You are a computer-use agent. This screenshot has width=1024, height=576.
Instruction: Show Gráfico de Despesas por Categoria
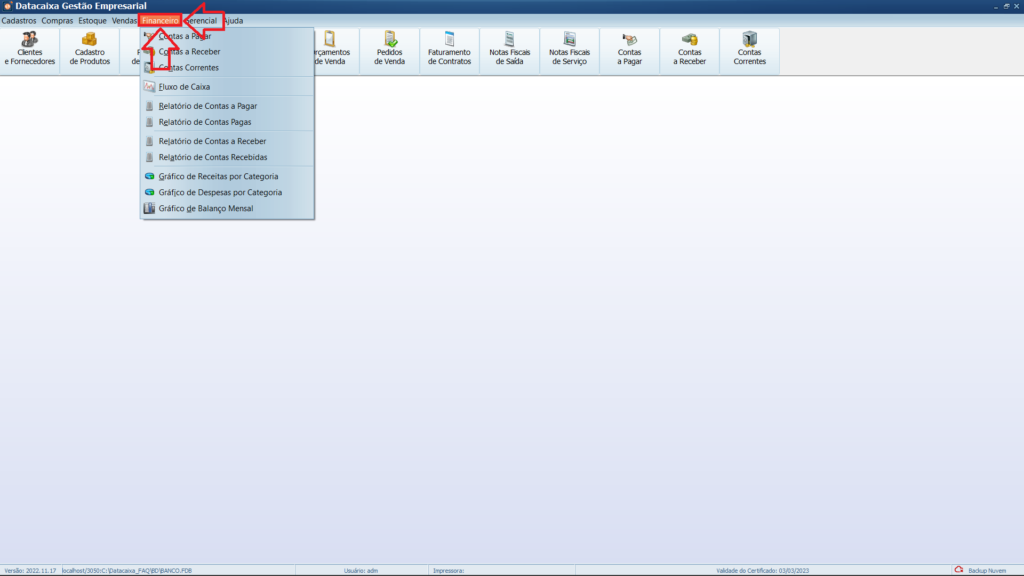(220, 192)
